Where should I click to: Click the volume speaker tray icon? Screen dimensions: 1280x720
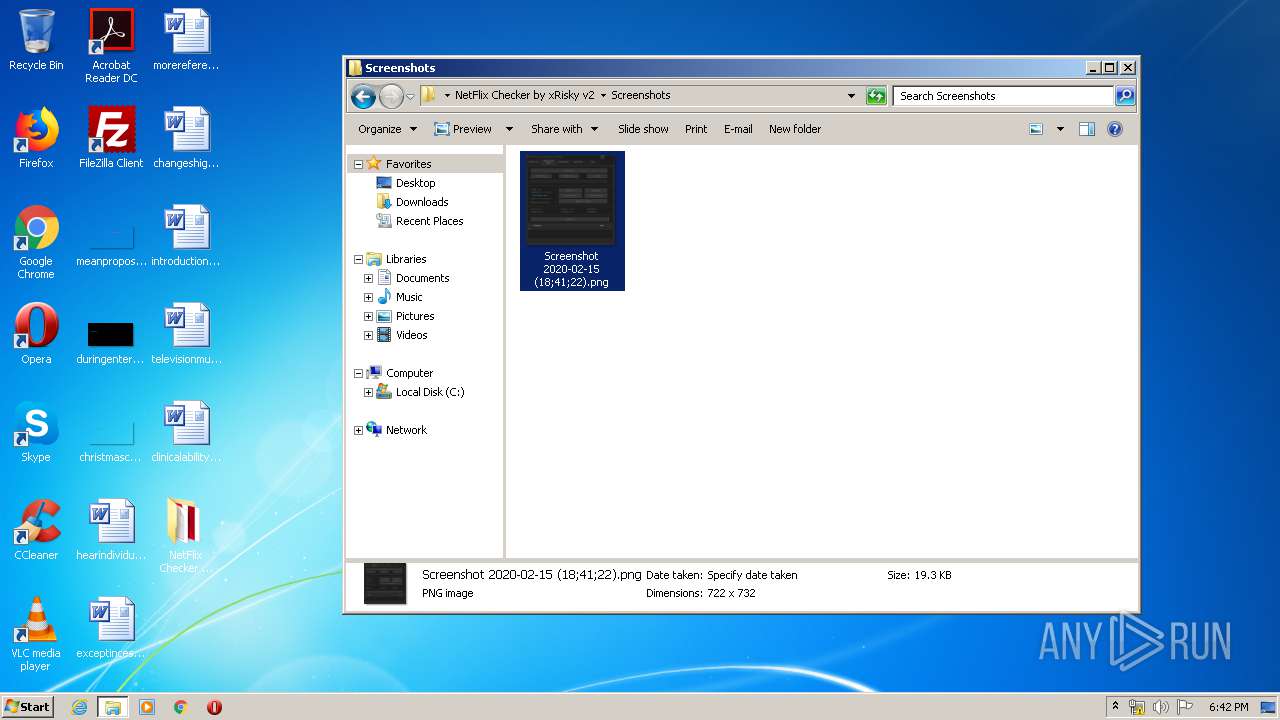[1160, 707]
